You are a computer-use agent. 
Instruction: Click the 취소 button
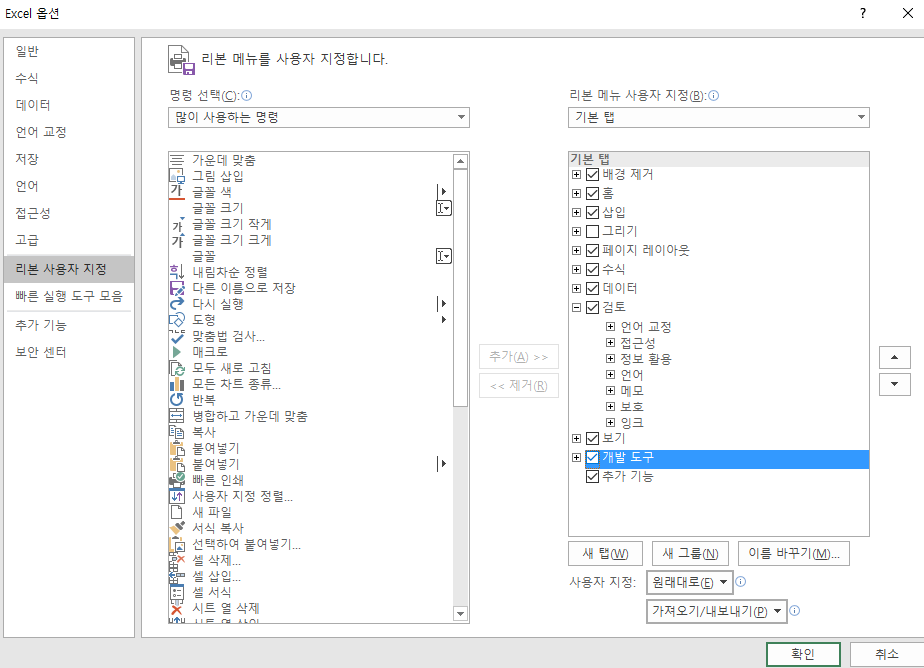pos(887,654)
